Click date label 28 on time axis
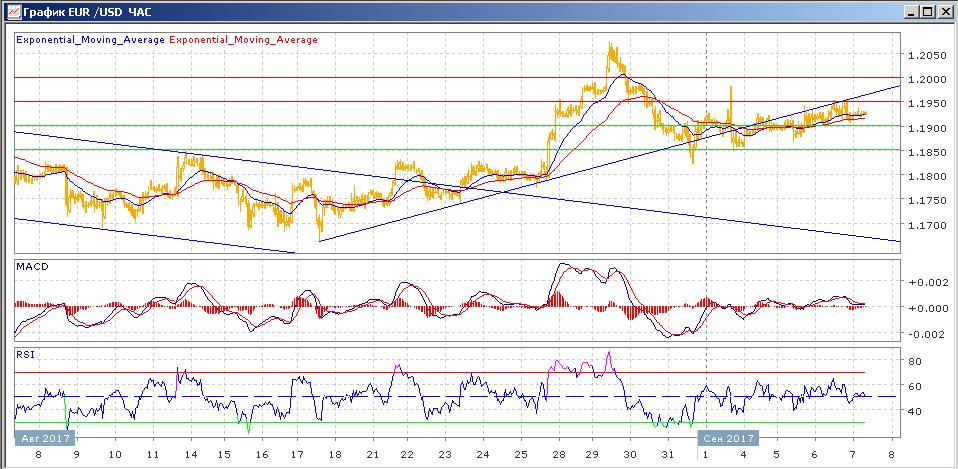Viewport: 958px width, 469px height. point(558,455)
